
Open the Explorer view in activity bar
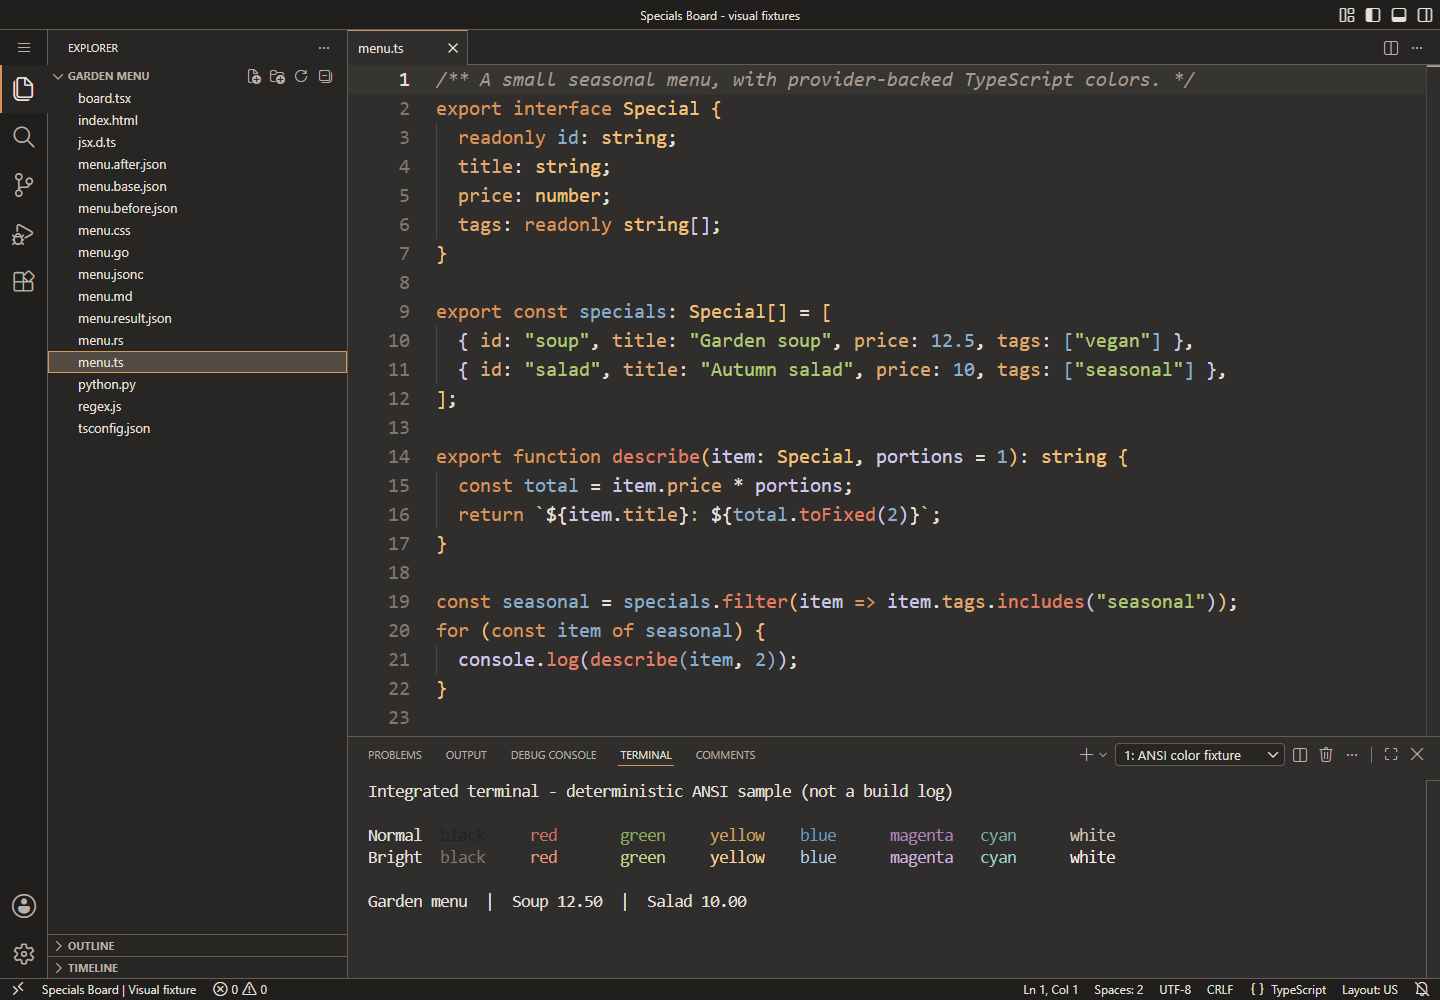[x=24, y=89]
